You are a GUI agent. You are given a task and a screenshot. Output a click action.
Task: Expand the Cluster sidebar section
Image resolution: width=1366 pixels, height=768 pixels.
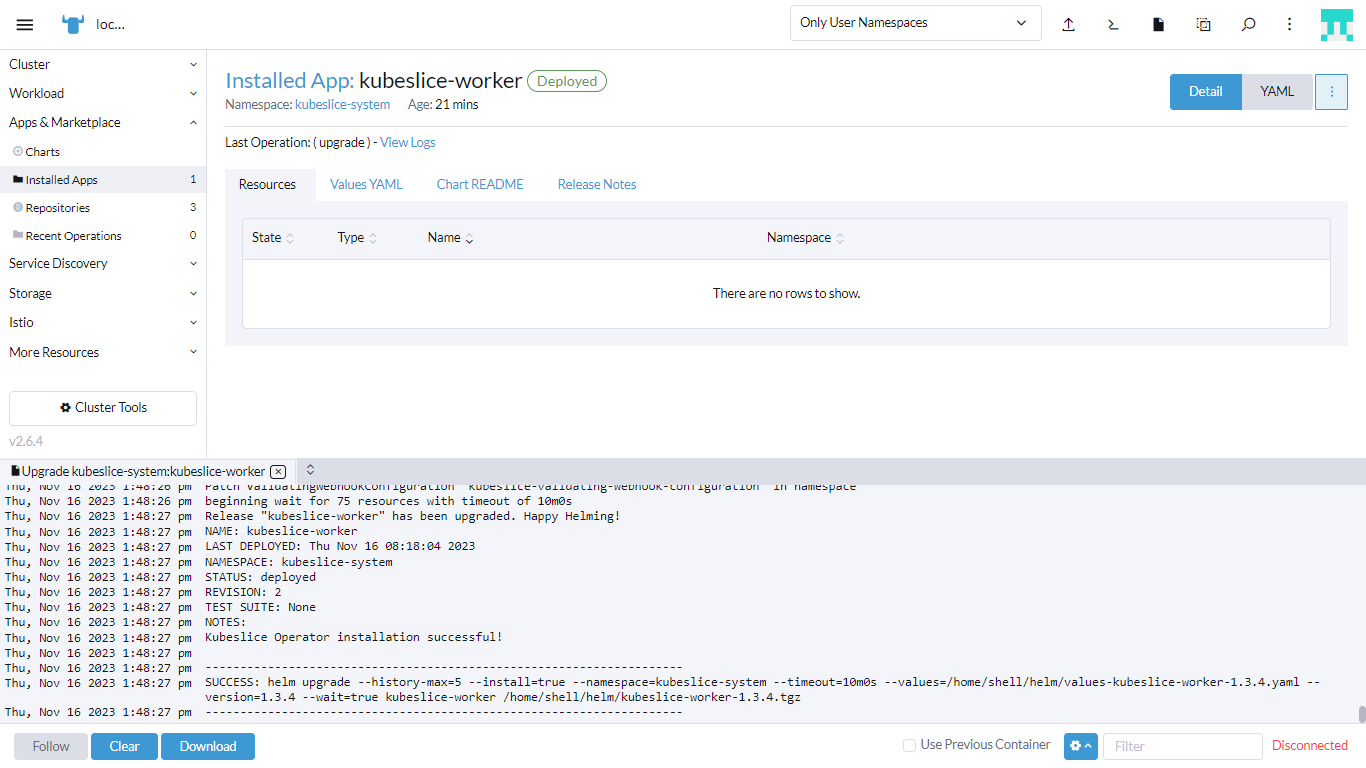click(x=103, y=64)
